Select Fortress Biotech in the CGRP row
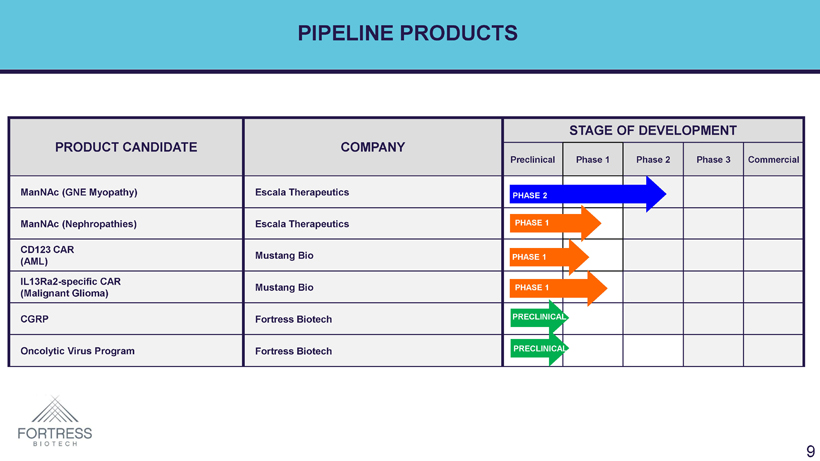Image resolution: width=820 pixels, height=461 pixels. (293, 320)
